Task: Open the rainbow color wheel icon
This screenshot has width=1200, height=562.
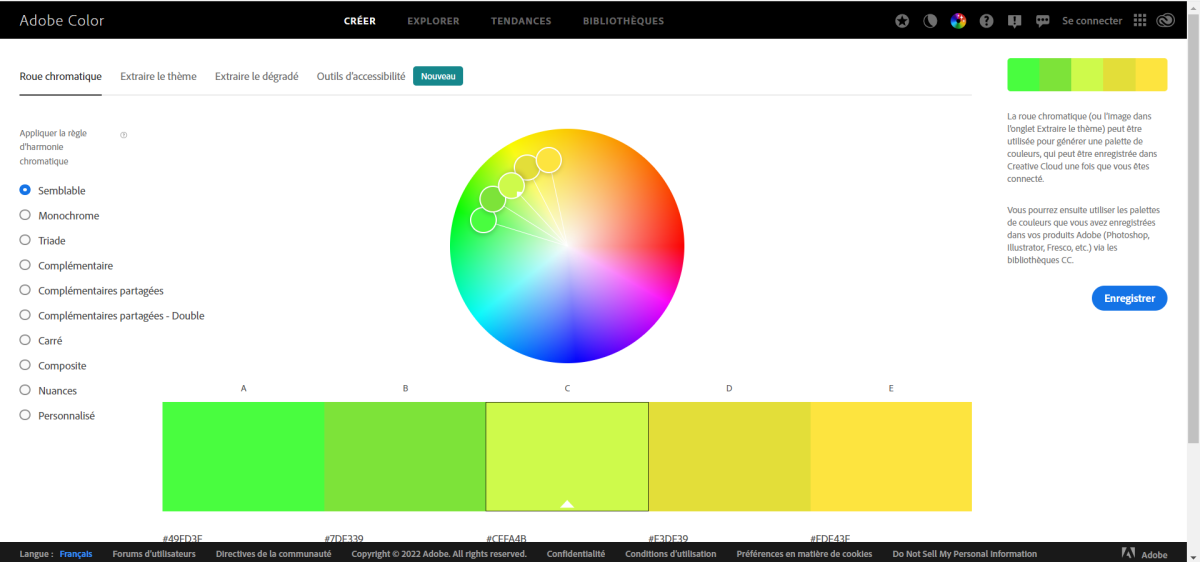Action: (x=958, y=21)
